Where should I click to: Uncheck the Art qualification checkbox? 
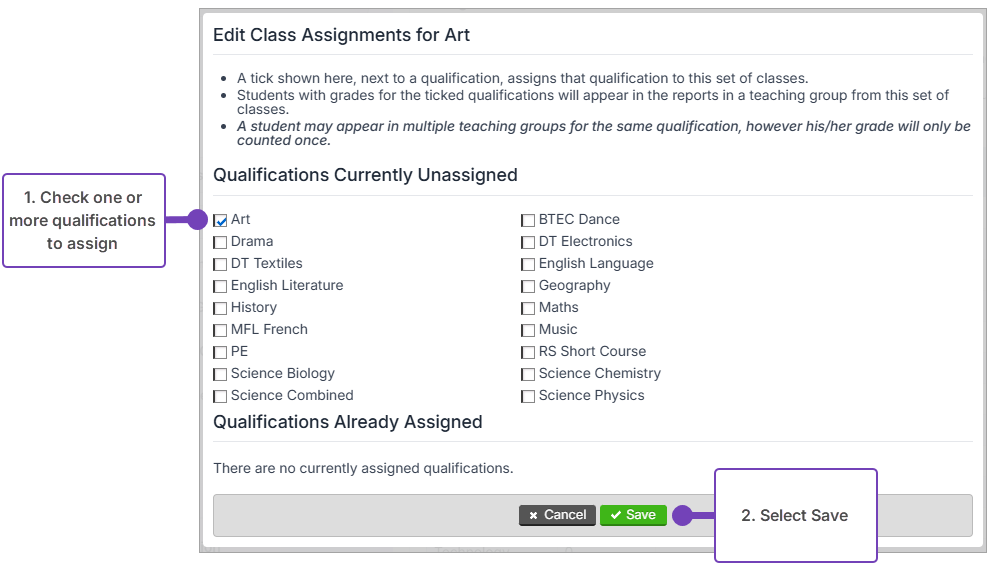(220, 220)
